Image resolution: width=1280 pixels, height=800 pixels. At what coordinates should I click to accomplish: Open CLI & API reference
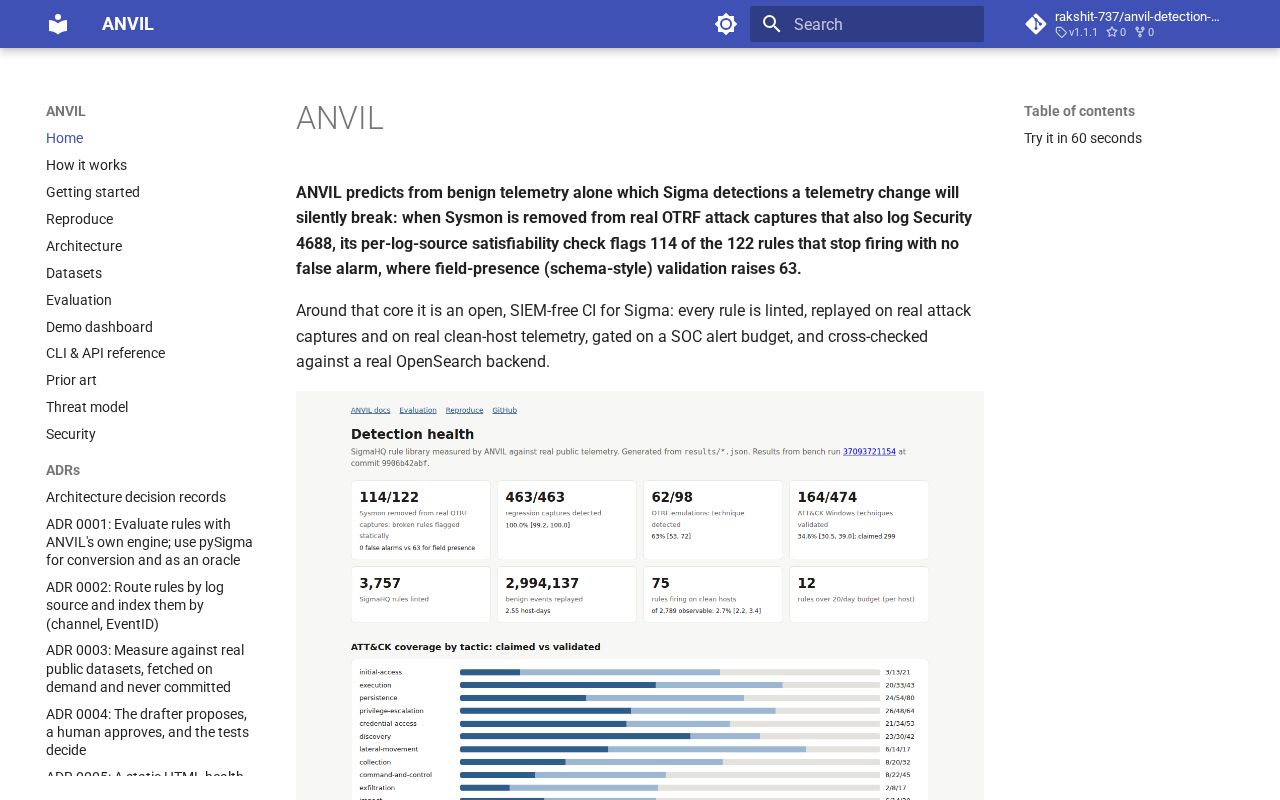pos(105,353)
